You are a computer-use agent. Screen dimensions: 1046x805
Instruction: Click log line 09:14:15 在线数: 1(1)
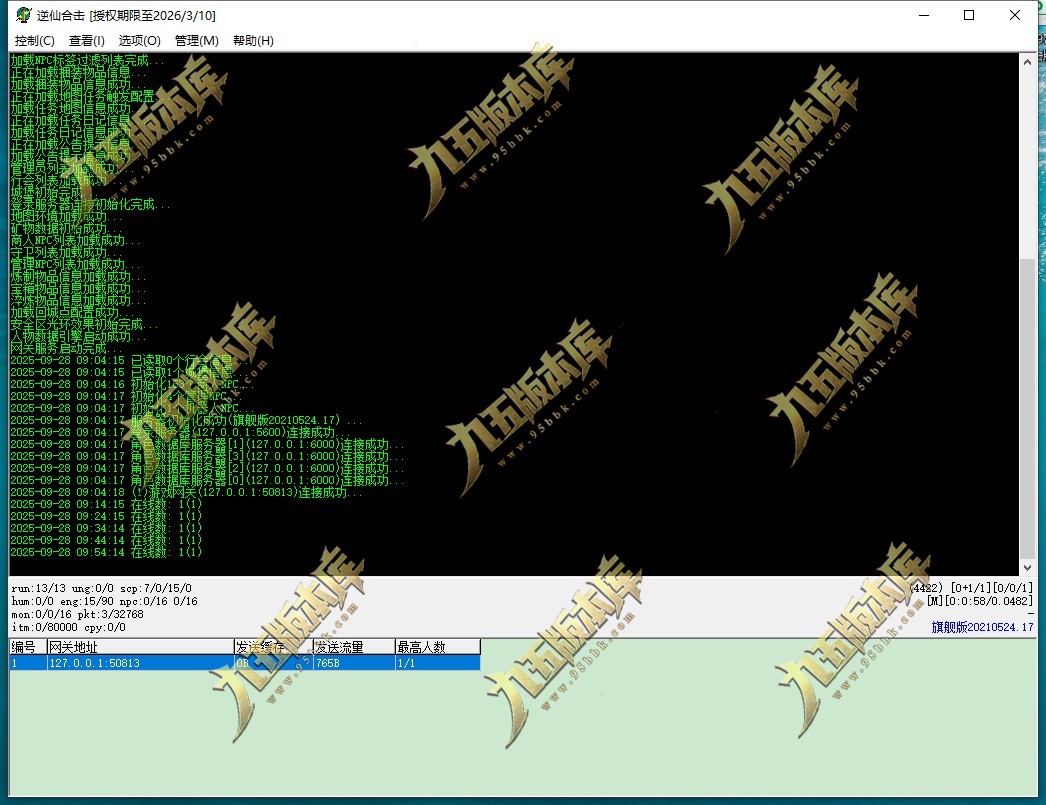105,504
